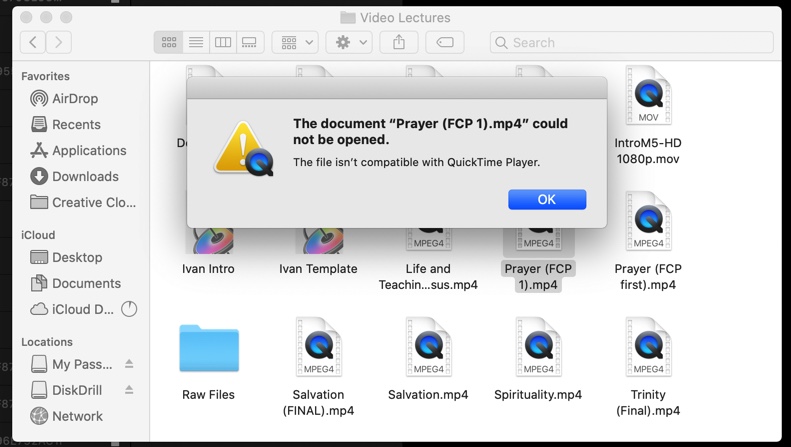The height and width of the screenshot is (447, 791).
Task: Click the Video Lectures window title
Action: (x=405, y=18)
